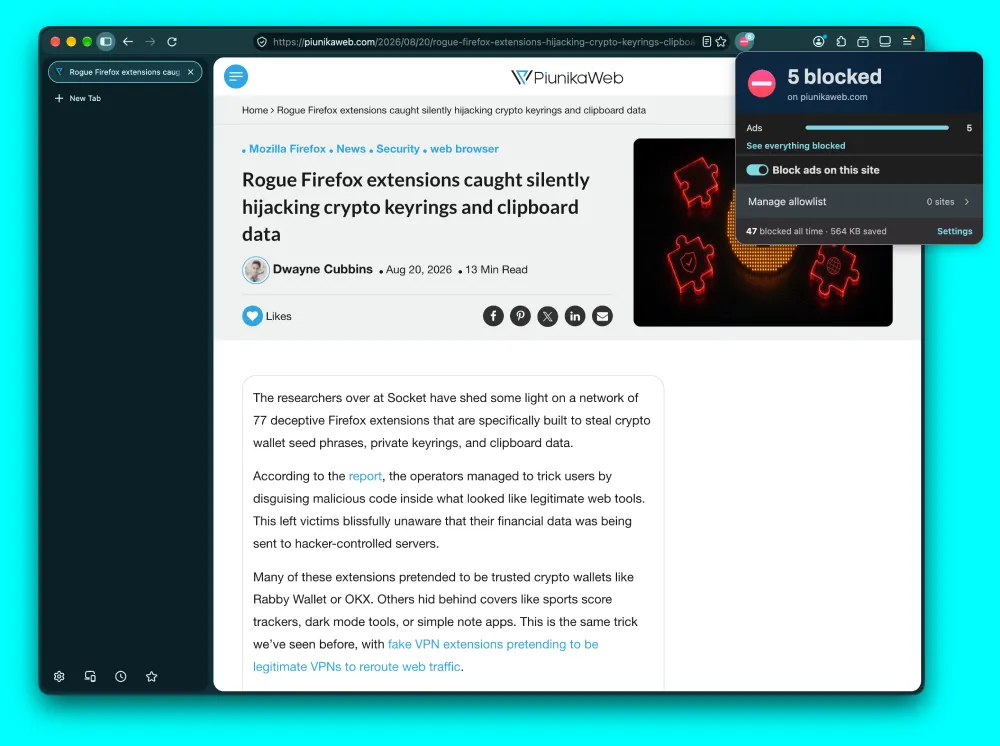Open synced devices icon in the sidebar
Image resolution: width=1000 pixels, height=746 pixels.
pyautogui.click(x=90, y=677)
